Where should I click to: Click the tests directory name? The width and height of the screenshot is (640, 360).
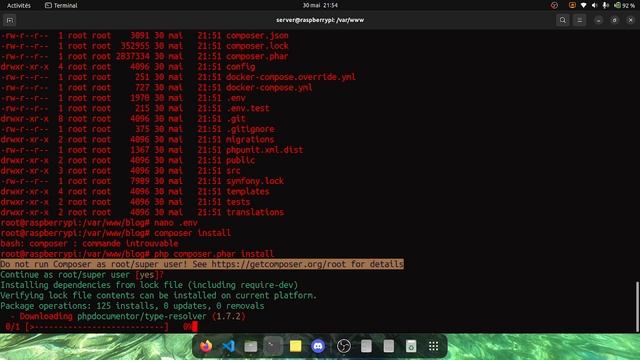[238, 202]
